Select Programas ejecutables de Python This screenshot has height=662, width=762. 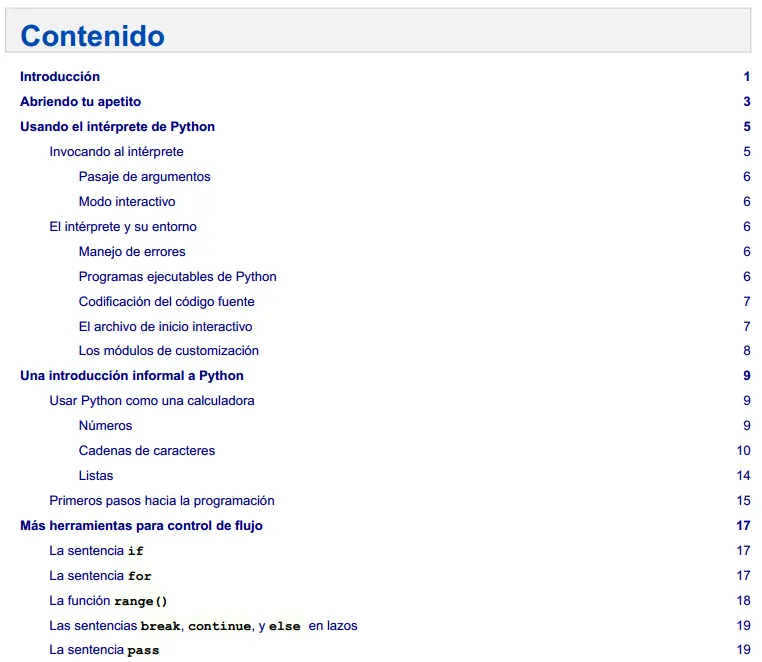click(x=177, y=277)
